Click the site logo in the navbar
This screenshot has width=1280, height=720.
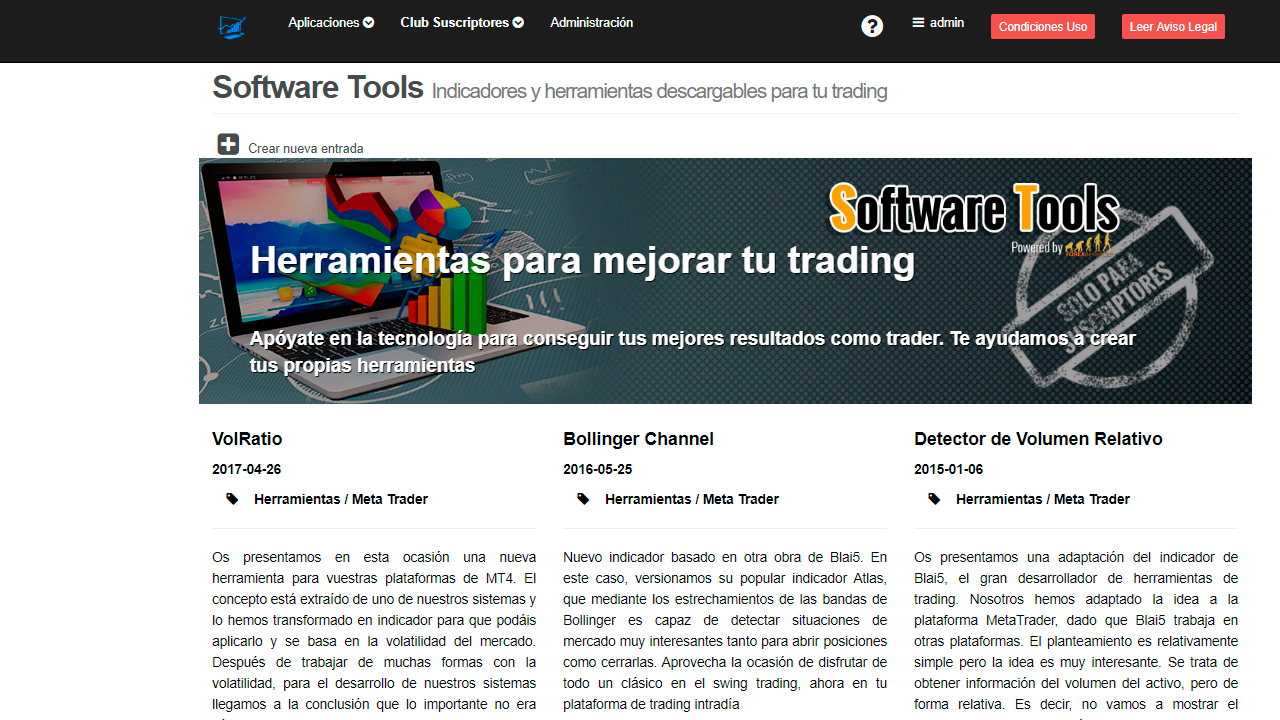[232, 27]
